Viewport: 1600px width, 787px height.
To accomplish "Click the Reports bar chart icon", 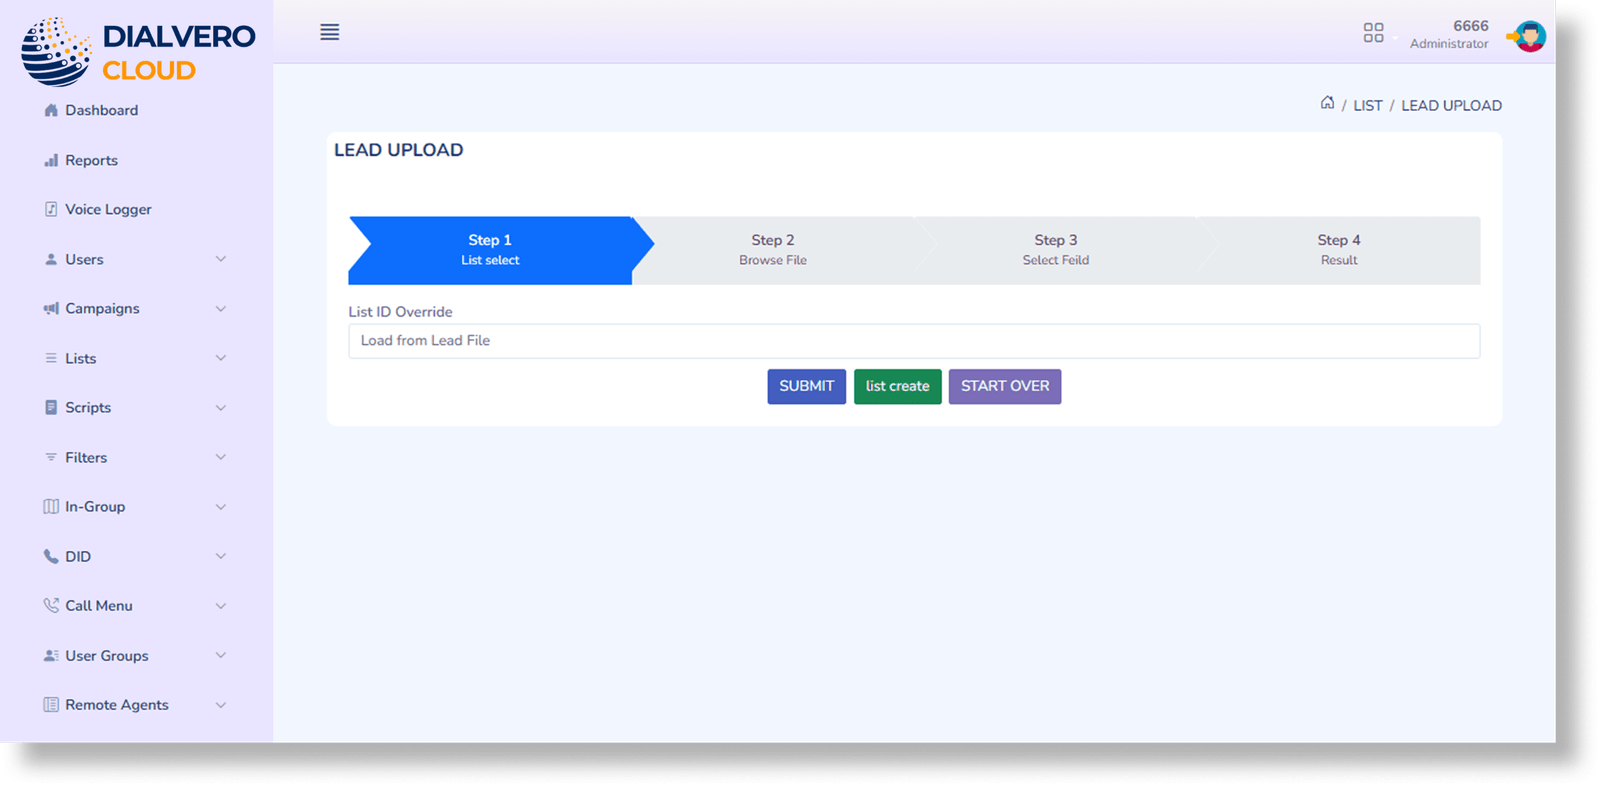I will 51,160.
